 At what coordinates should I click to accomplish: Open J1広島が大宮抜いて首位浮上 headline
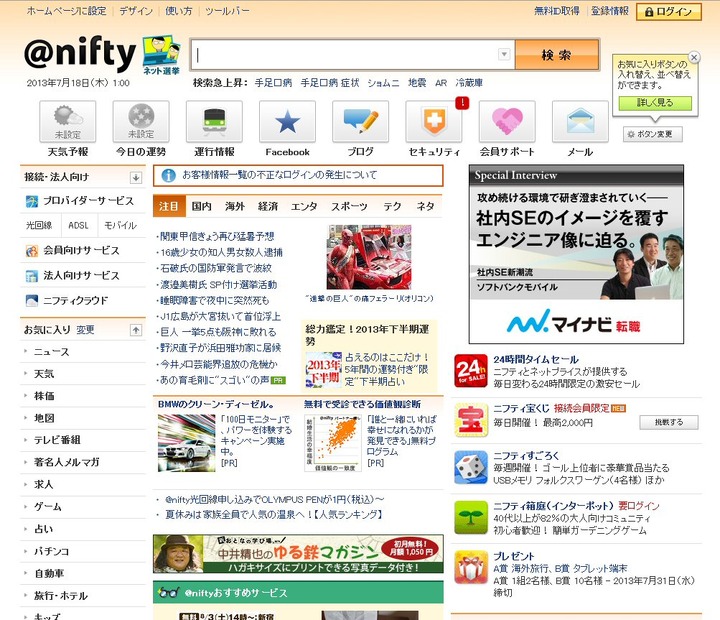pyautogui.click(x=220, y=316)
